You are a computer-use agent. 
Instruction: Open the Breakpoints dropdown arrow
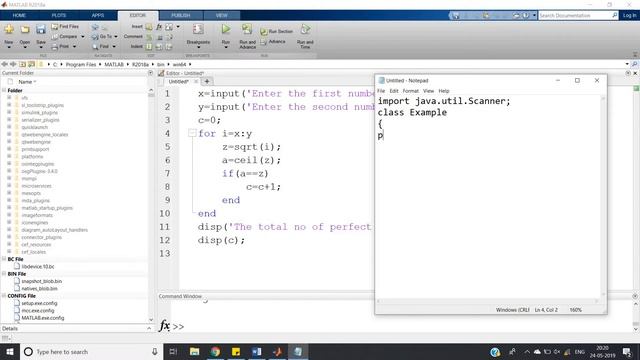tap(198, 47)
